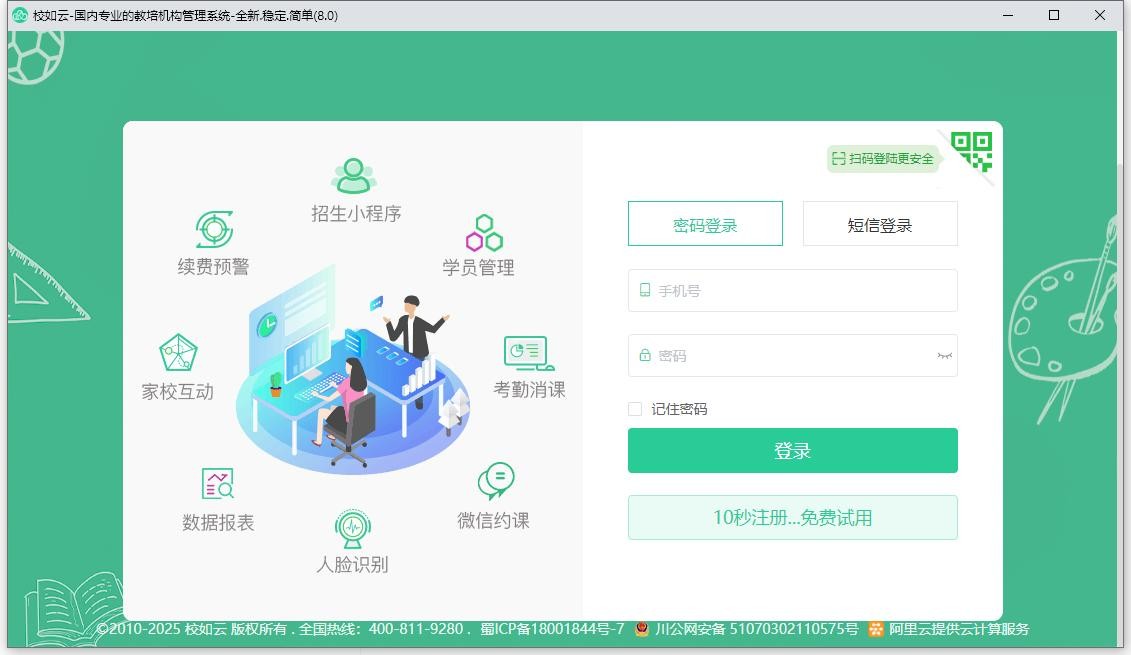Click the 阿里云 logo icon in footer
1131x655 pixels.
coord(876,629)
